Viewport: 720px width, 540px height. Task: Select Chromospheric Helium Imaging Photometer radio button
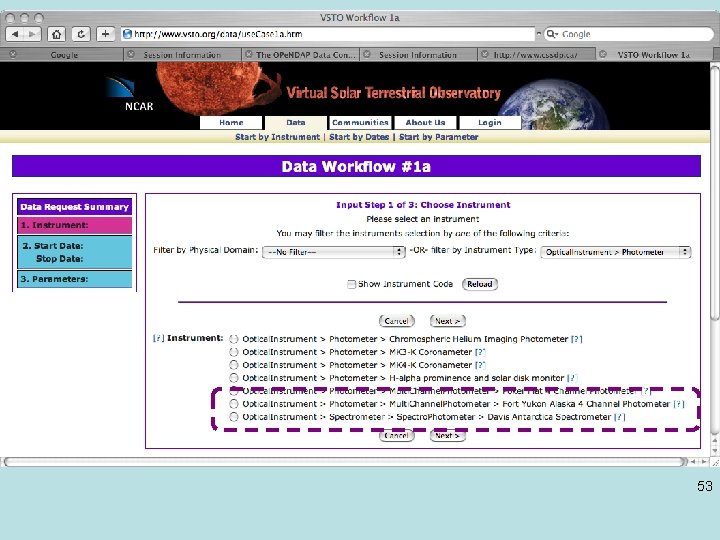click(x=234, y=339)
